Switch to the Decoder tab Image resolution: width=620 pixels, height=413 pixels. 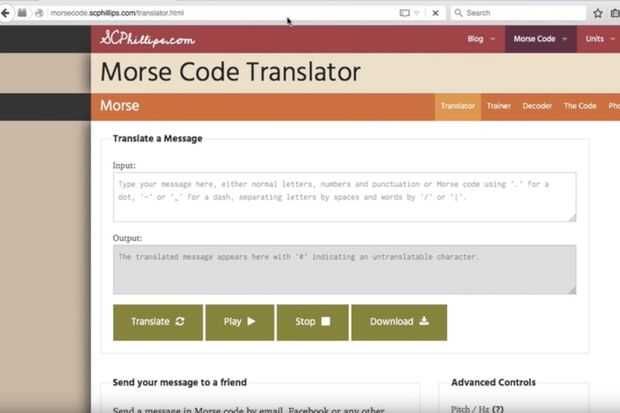[537, 106]
